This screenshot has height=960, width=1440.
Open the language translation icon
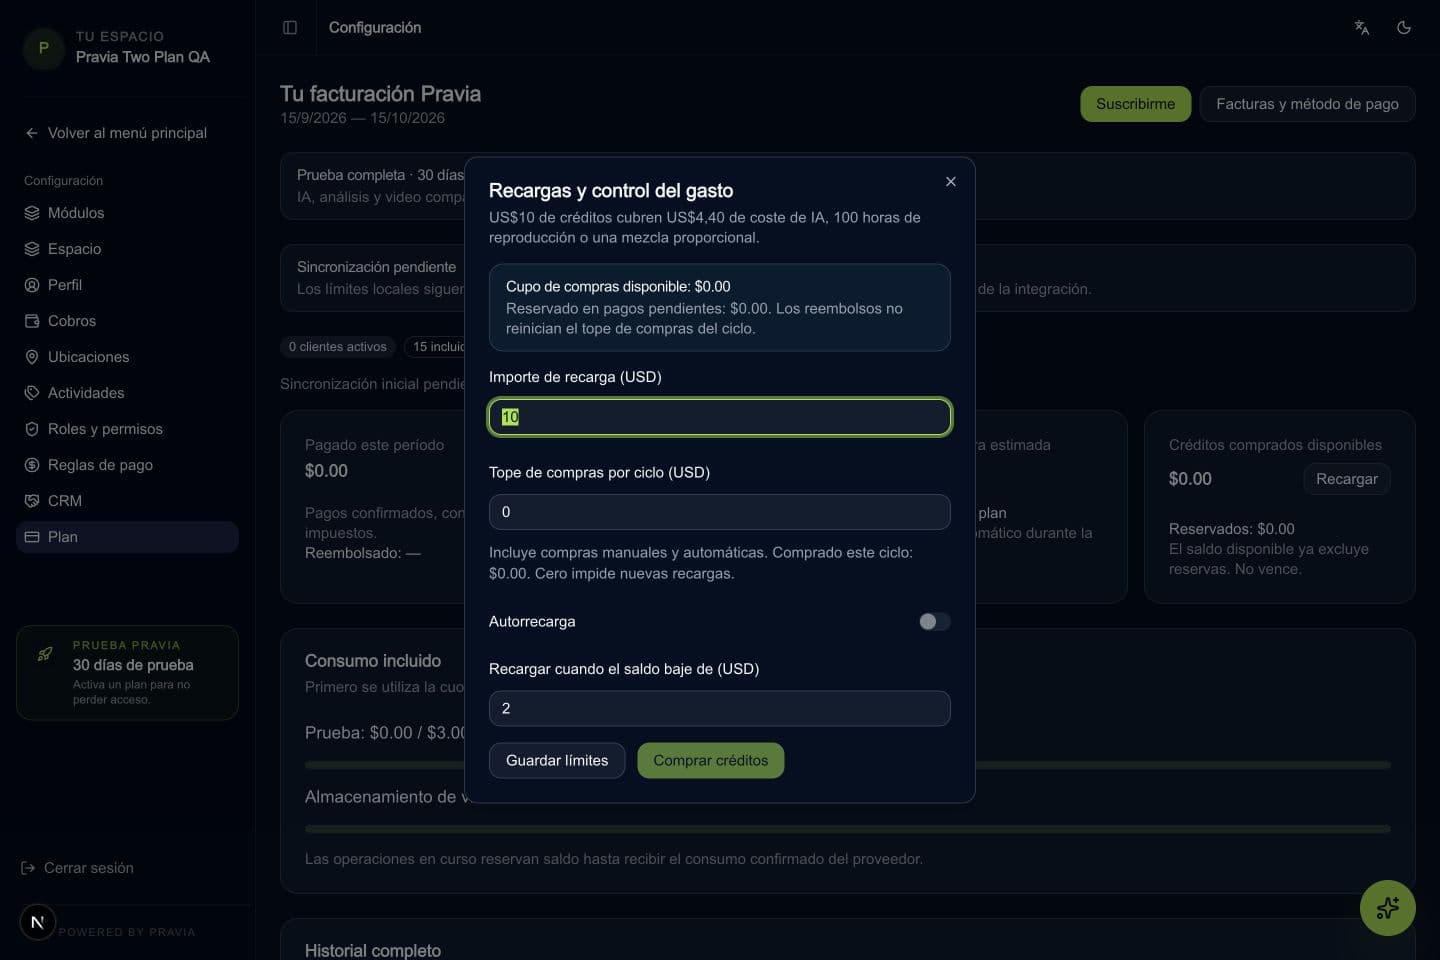(x=1362, y=28)
